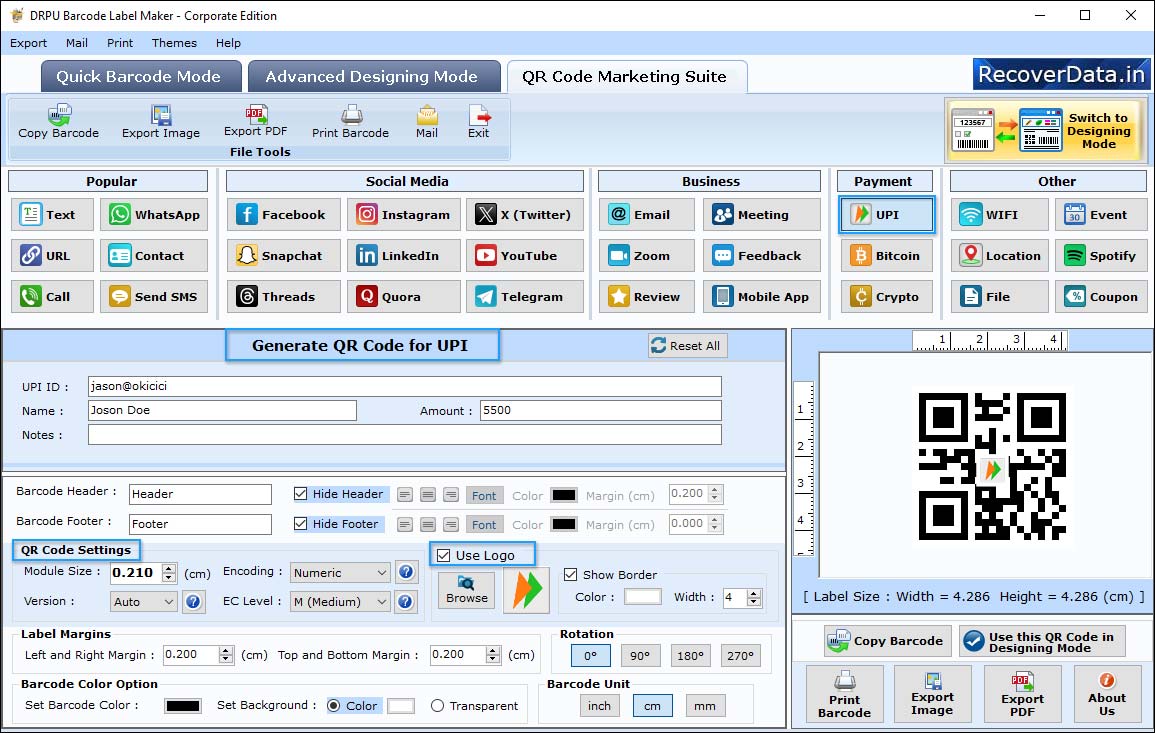Viewport: 1155px width, 733px height.
Task: Open the Print menu
Action: tap(120, 43)
